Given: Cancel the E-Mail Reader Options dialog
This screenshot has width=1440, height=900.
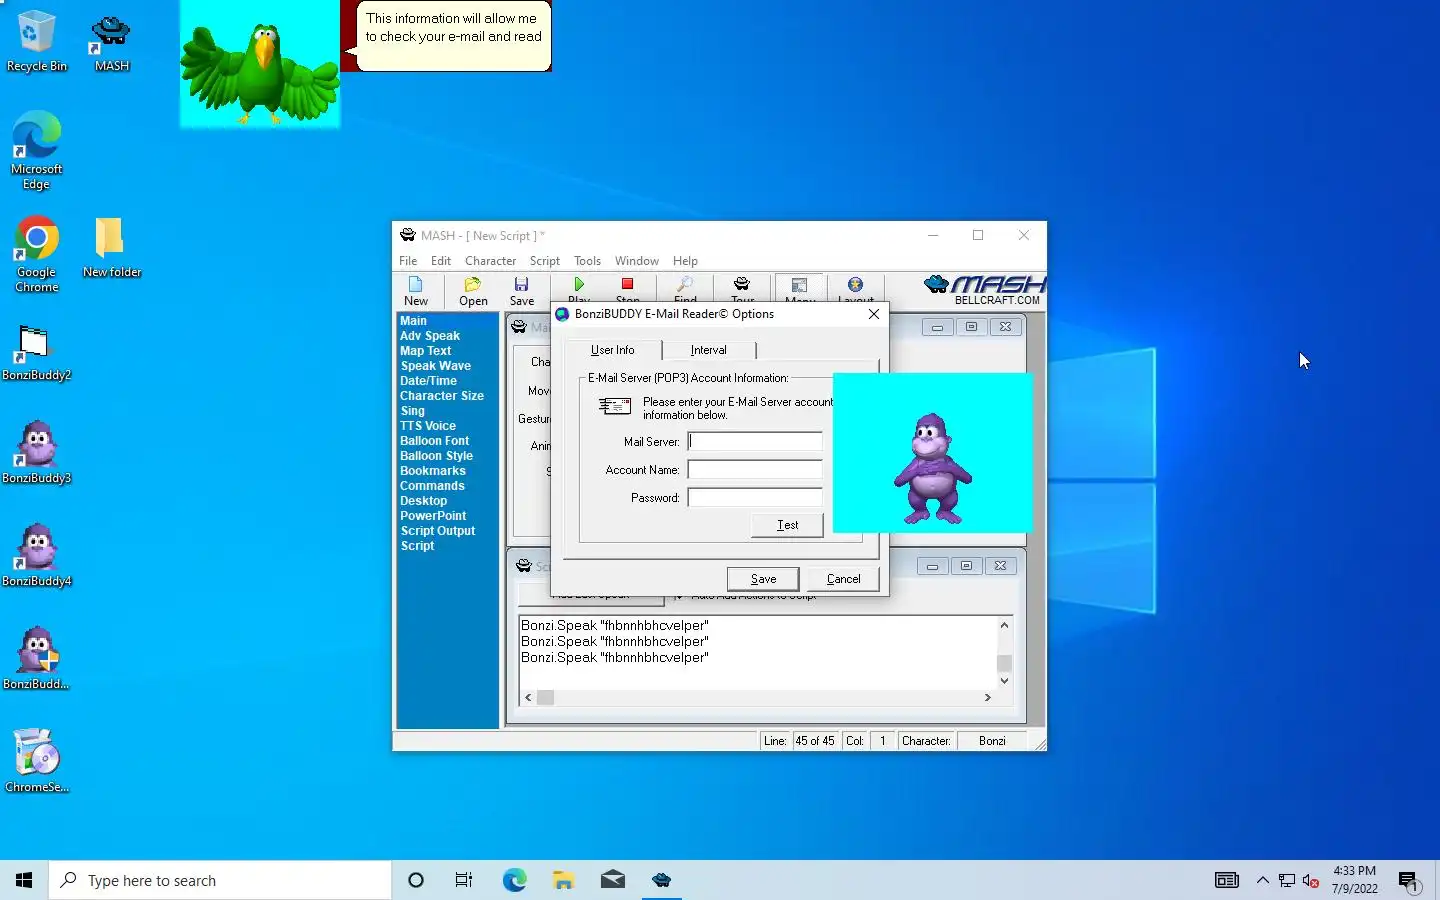Looking at the screenshot, I should point(843,579).
